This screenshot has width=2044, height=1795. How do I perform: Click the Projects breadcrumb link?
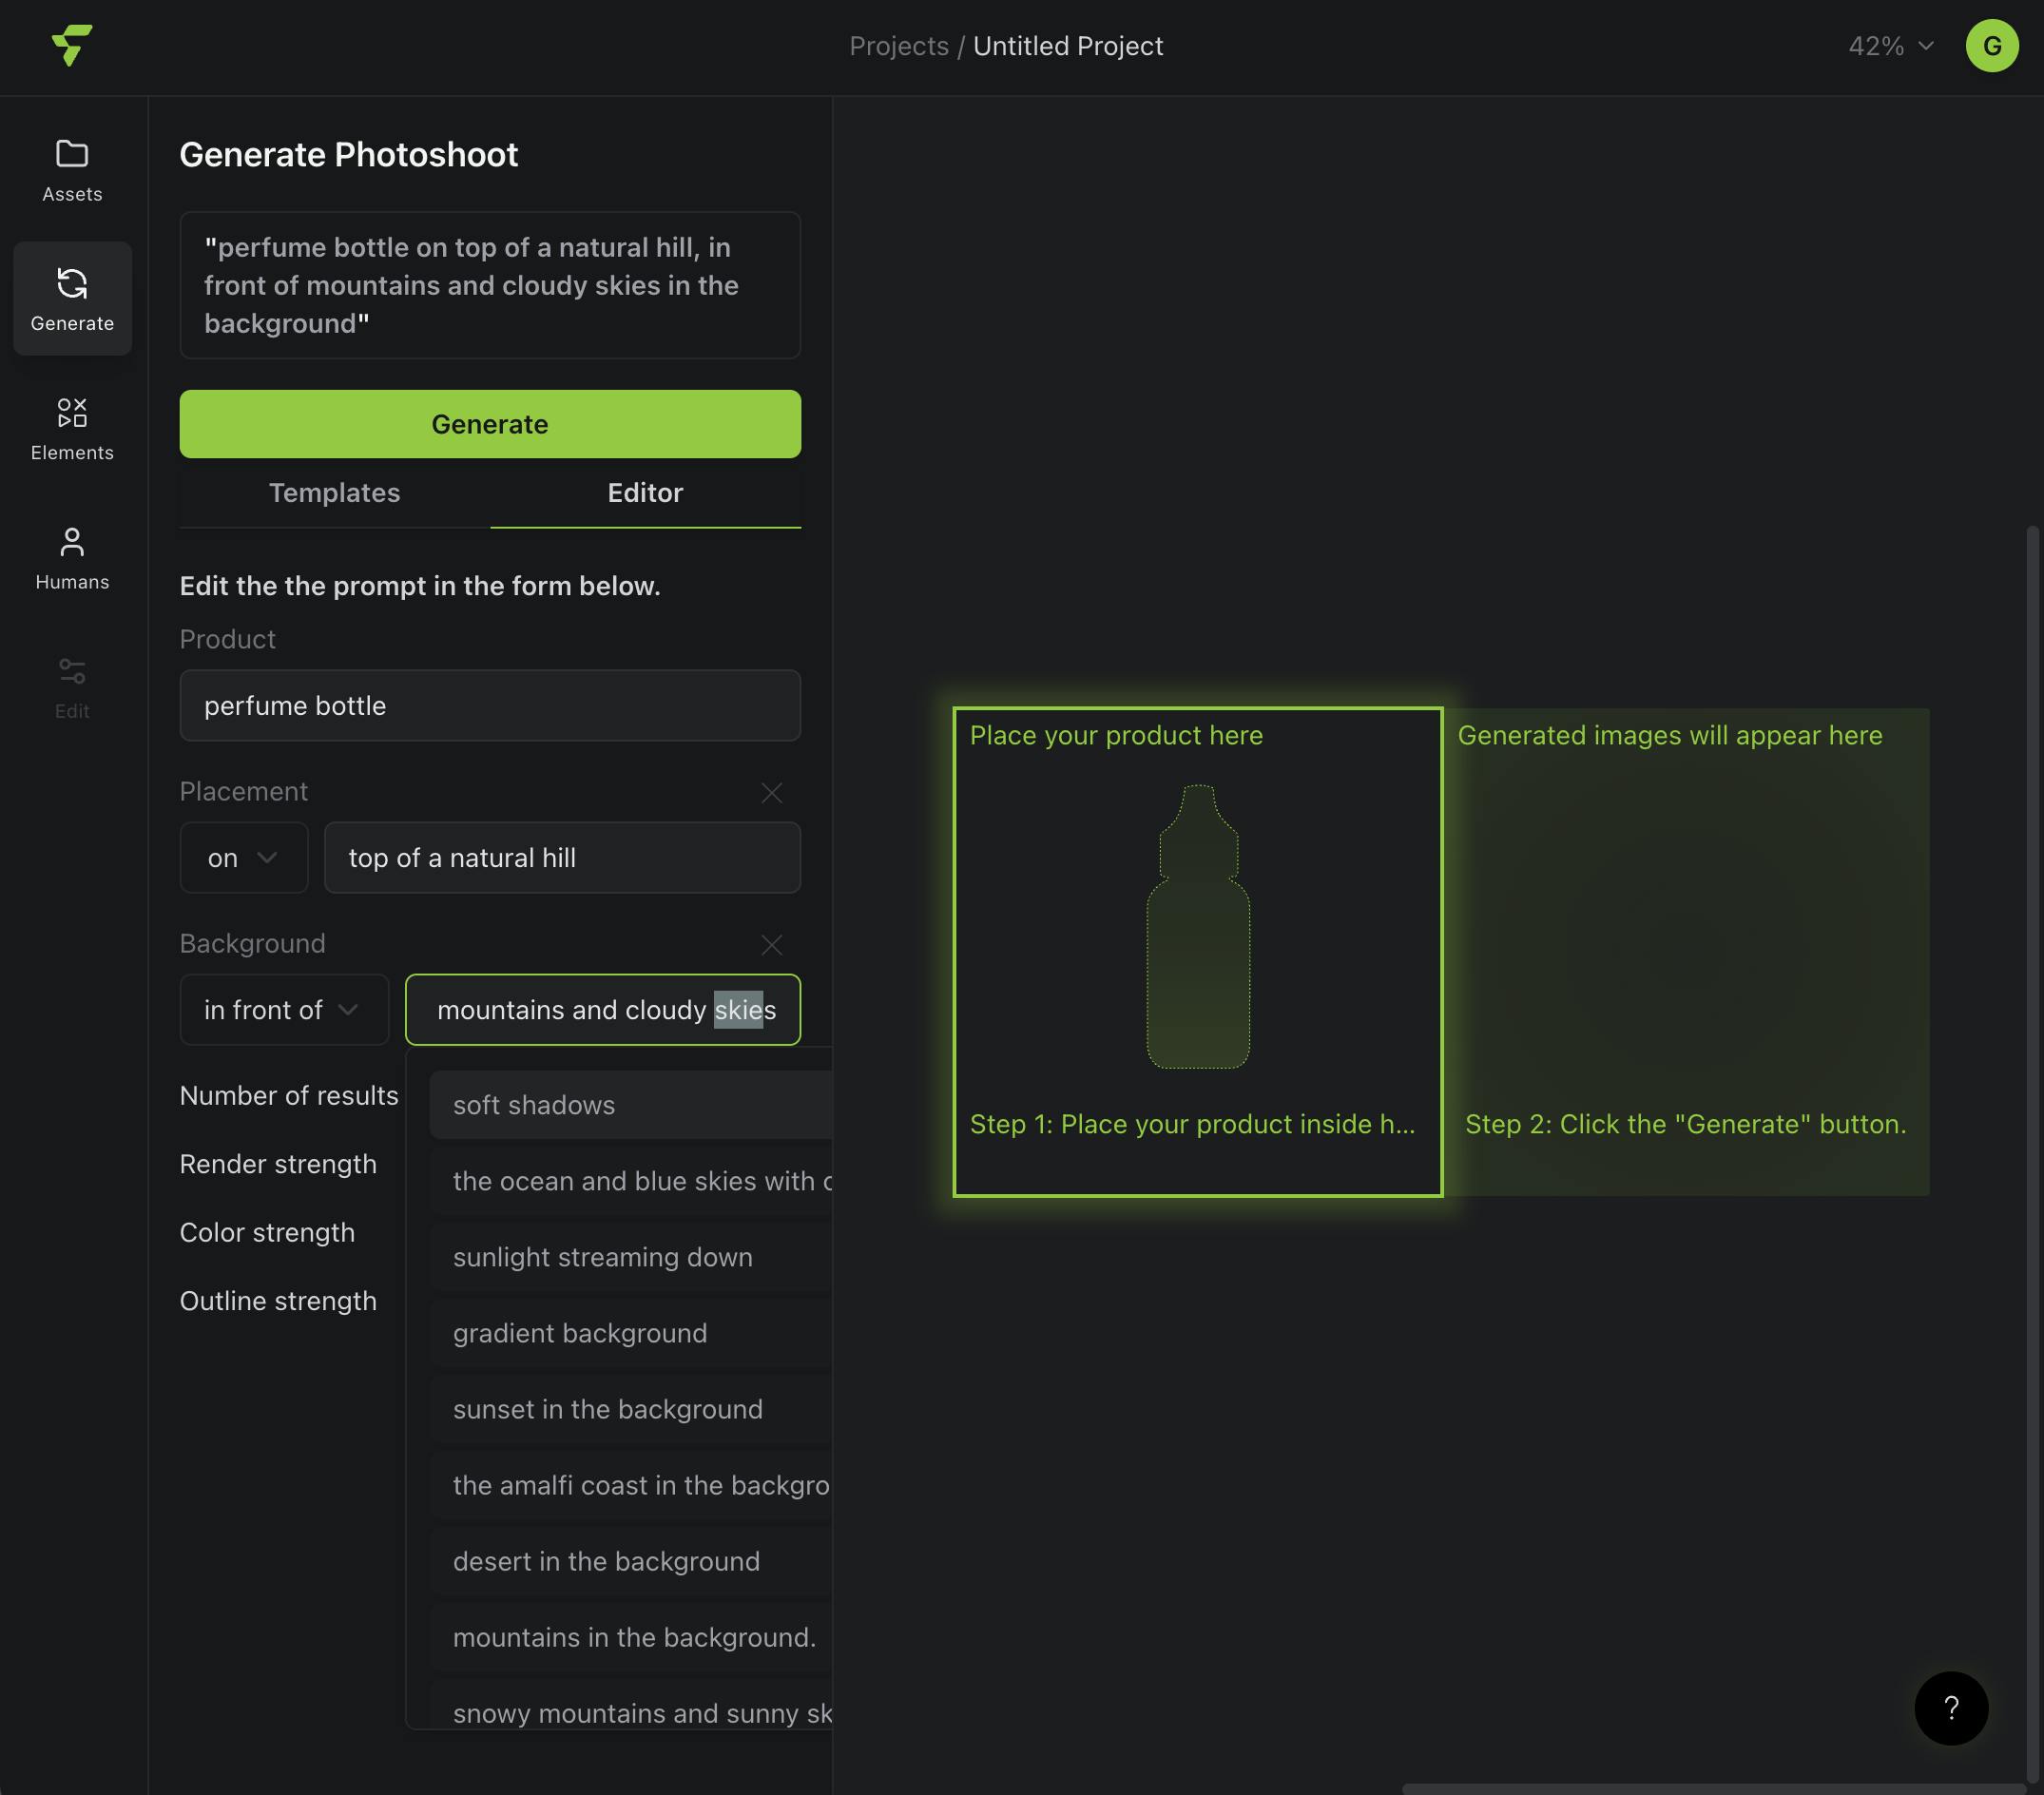(x=898, y=46)
